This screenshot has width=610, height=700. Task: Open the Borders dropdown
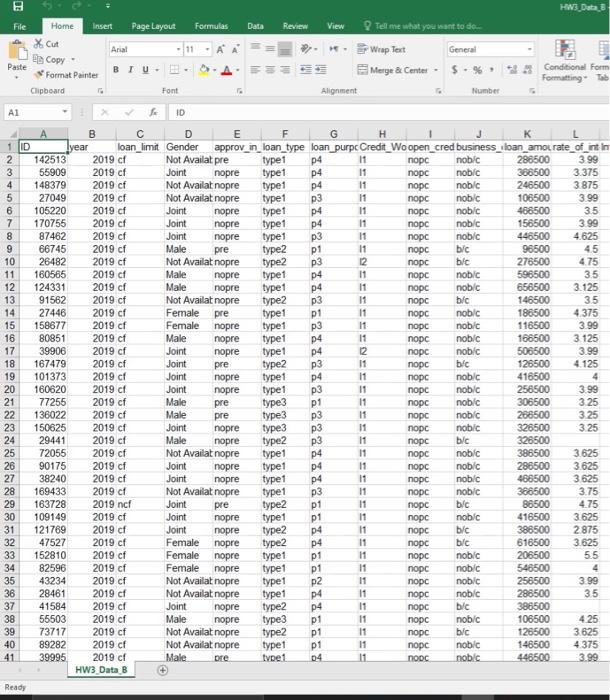click(186, 70)
